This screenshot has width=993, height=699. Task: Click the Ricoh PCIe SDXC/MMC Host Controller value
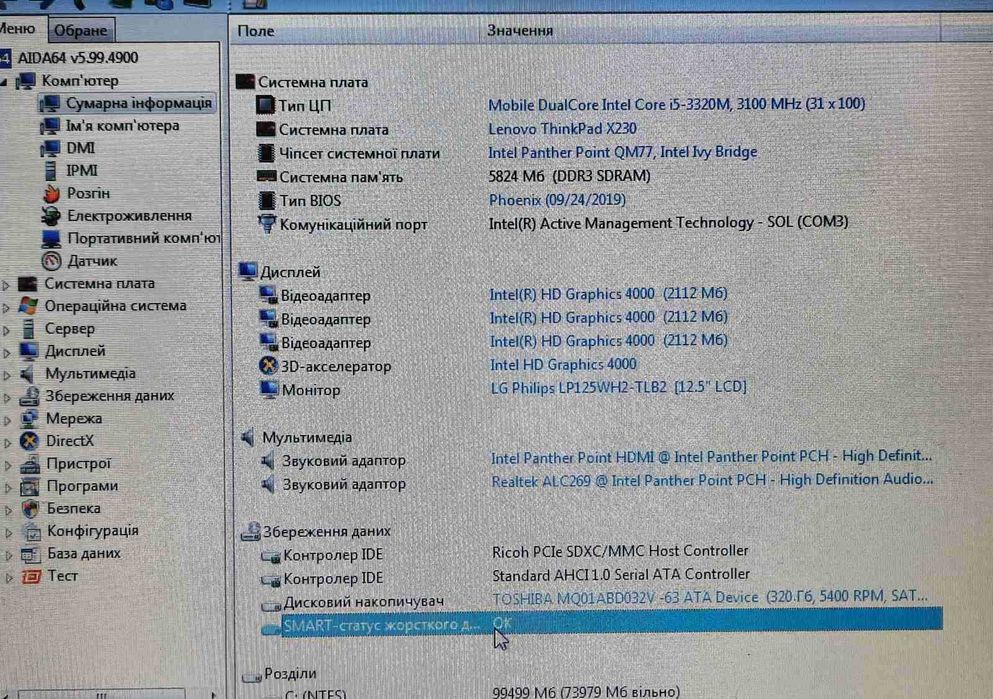pyautogui.click(x=620, y=551)
